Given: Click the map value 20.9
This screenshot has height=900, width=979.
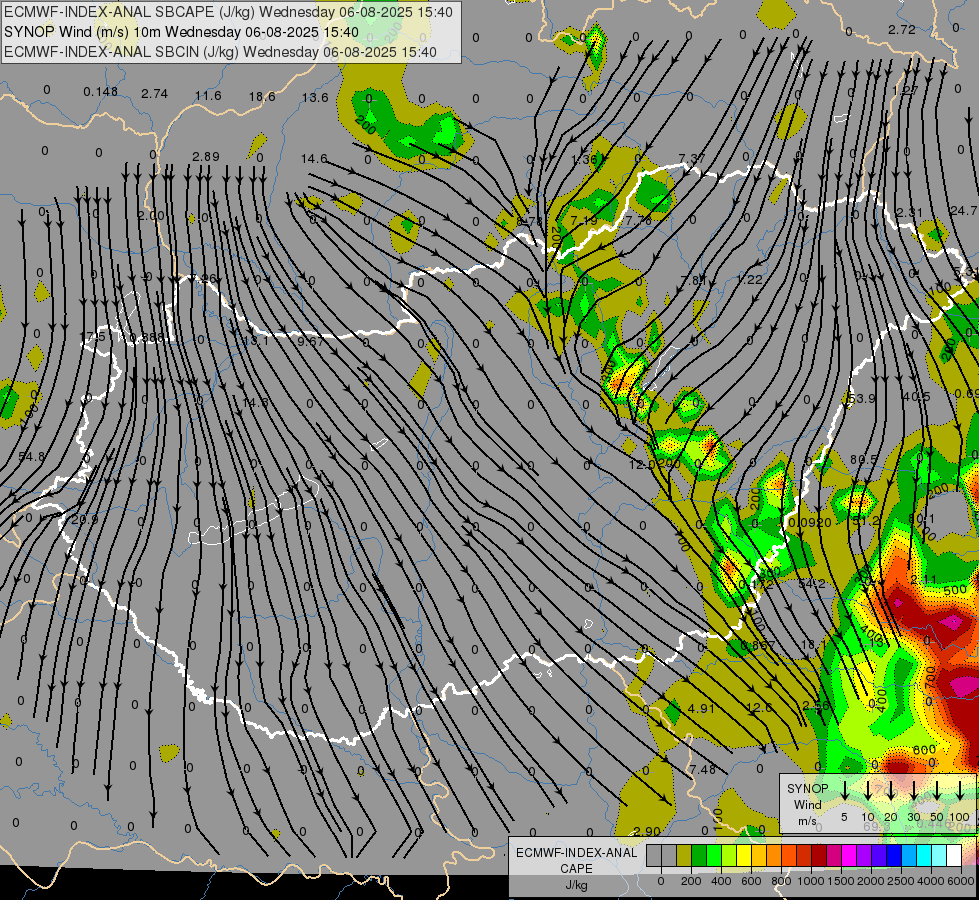Looking at the screenshot, I should coord(84,519).
